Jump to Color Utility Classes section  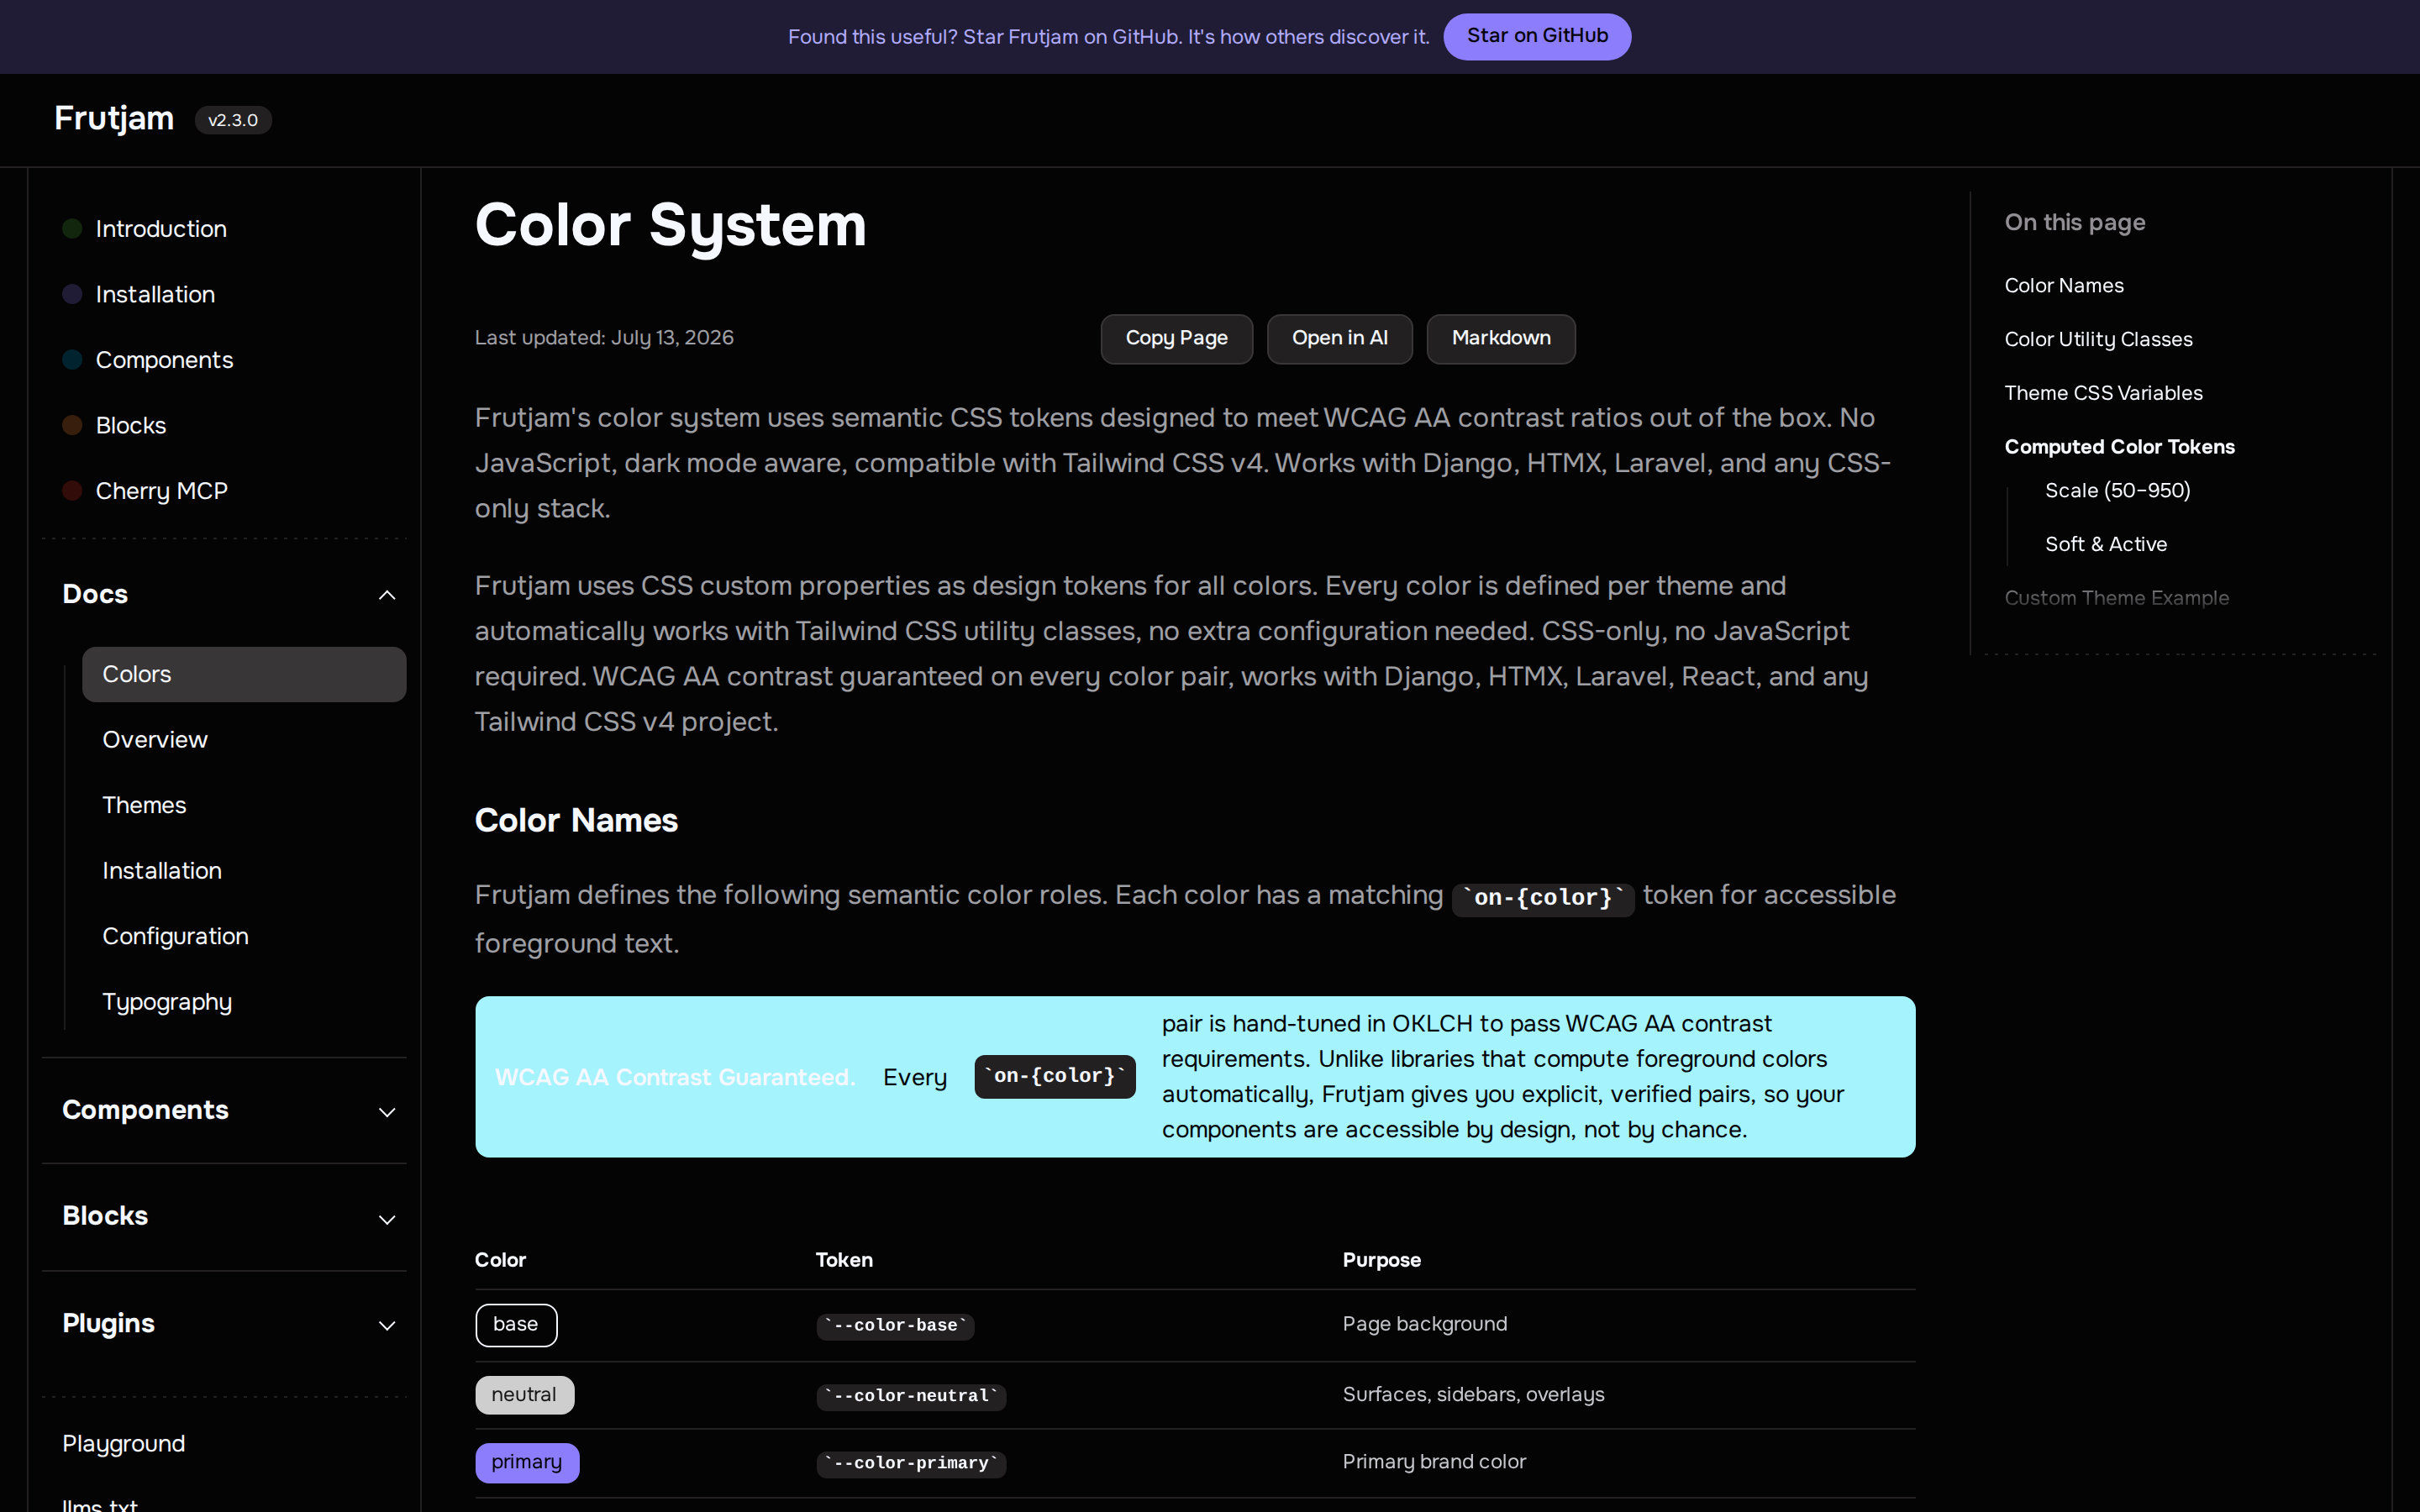point(2098,340)
